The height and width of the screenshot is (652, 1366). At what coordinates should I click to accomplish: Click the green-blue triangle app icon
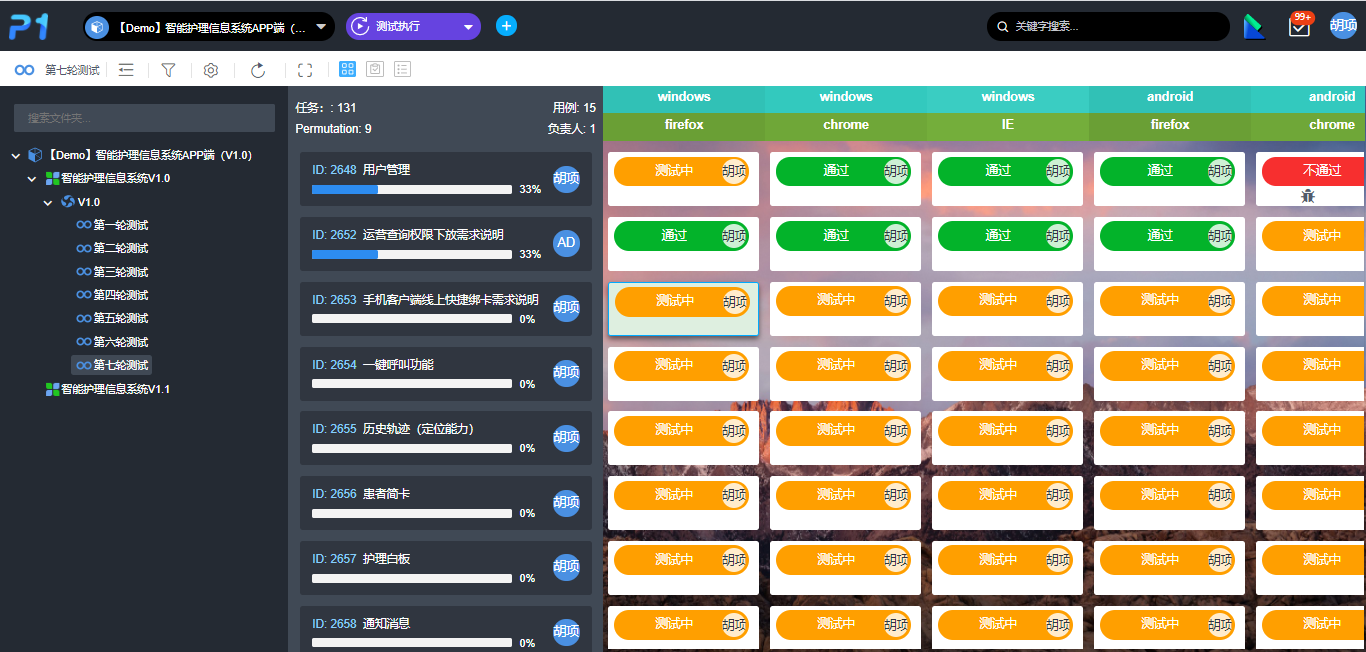tap(1253, 27)
